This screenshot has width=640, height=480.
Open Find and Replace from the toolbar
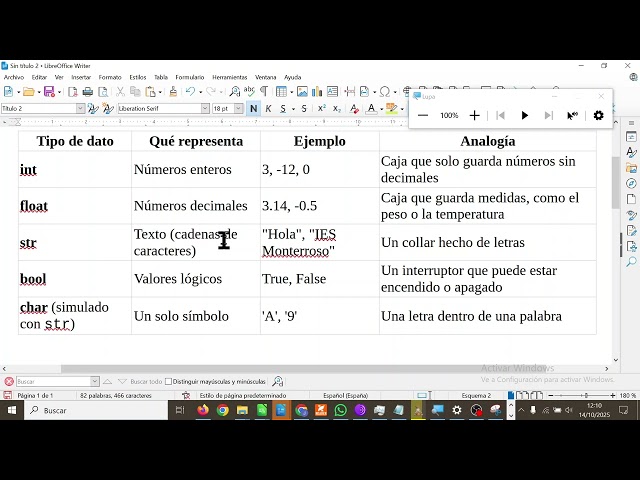click(235, 91)
